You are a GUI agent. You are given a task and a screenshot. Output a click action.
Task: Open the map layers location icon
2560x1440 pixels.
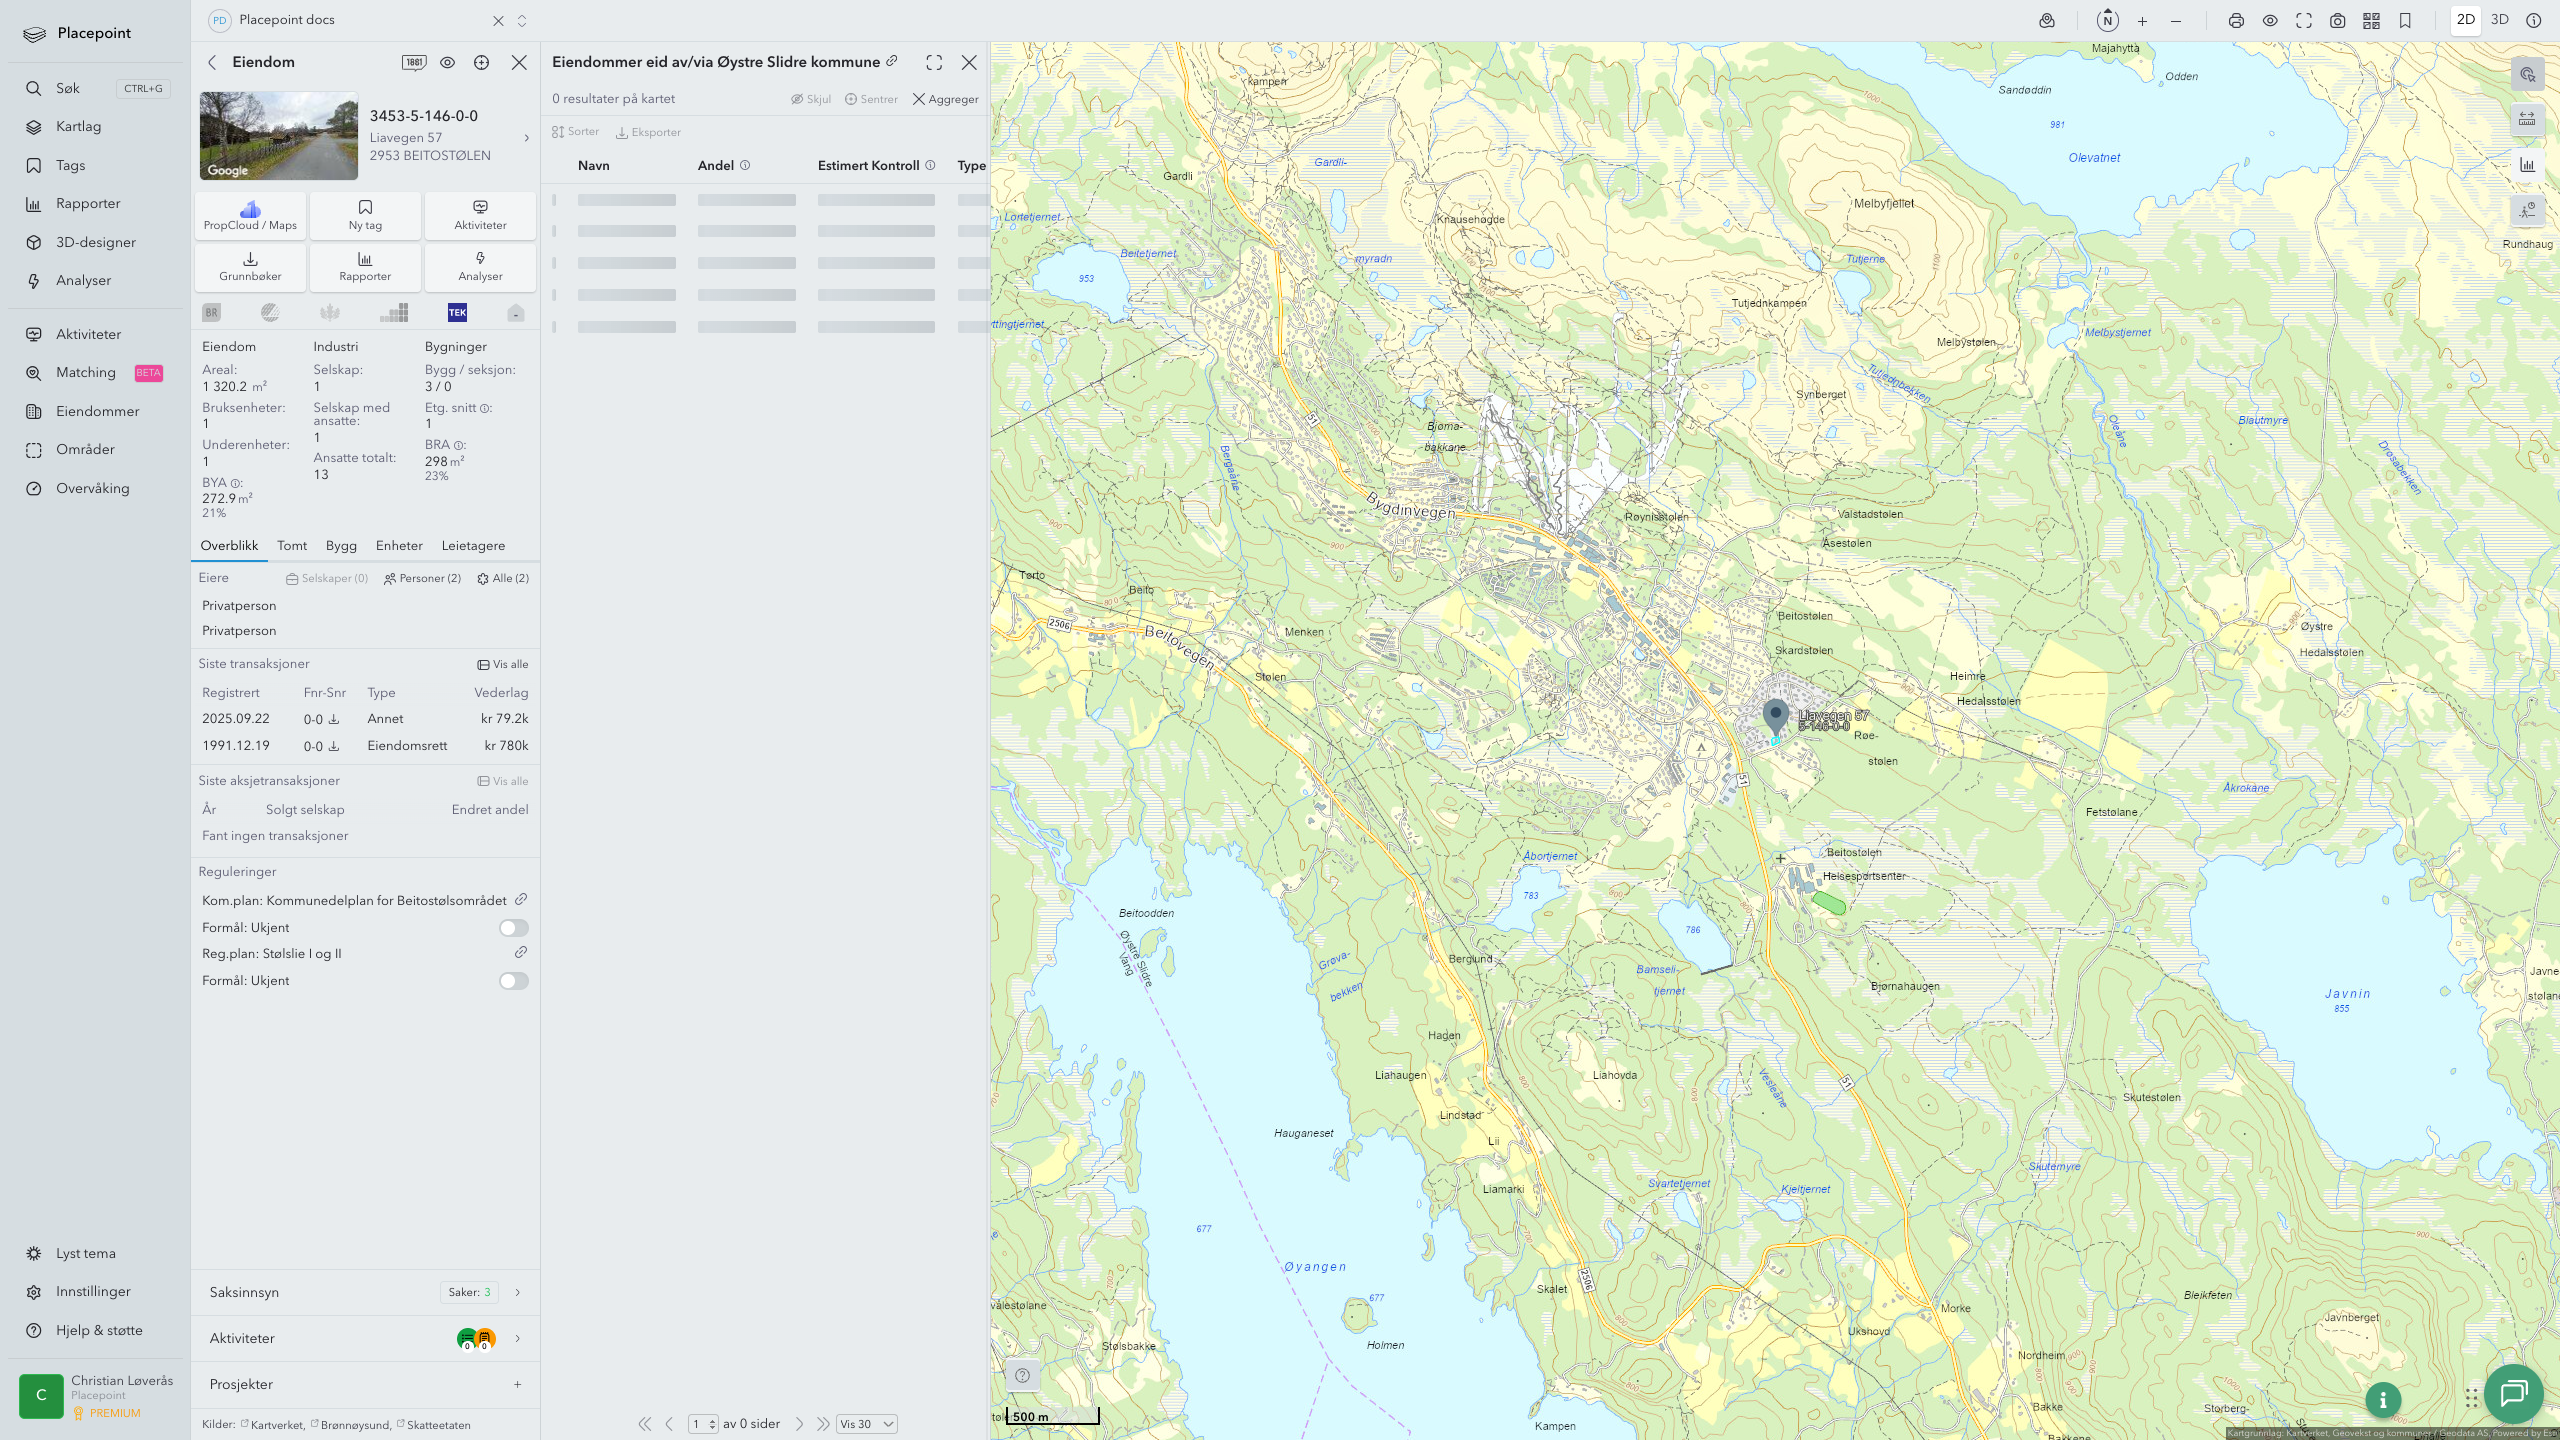pyautogui.click(x=2047, y=21)
